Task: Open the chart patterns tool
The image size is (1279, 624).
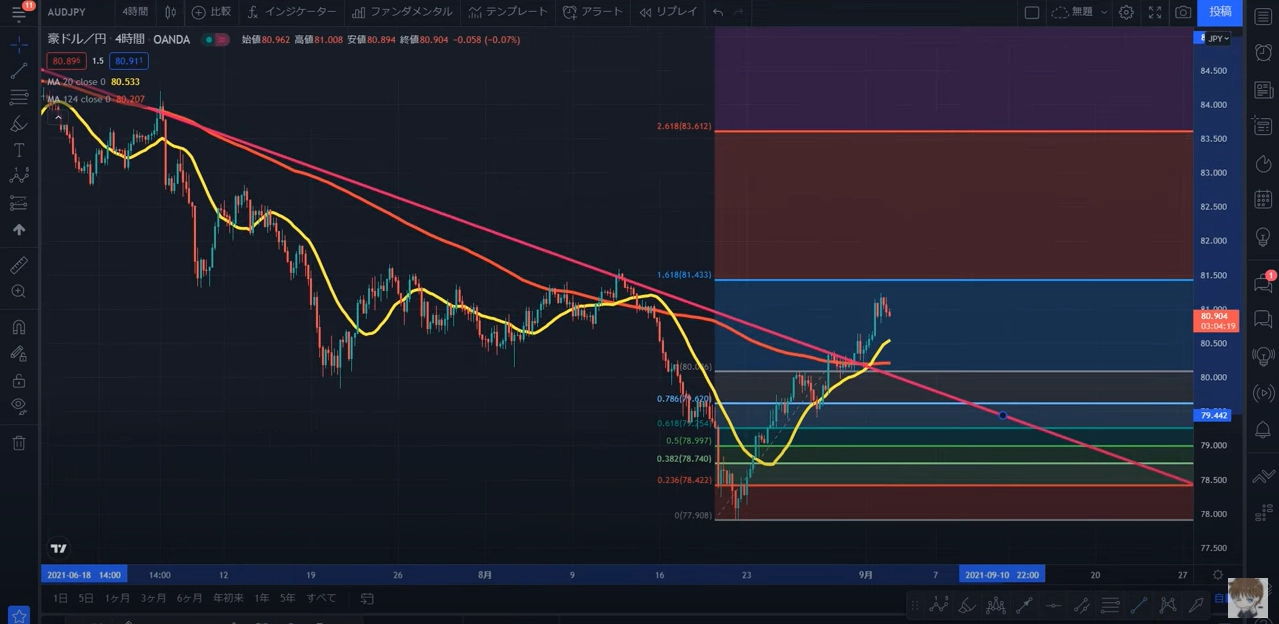Action: (x=19, y=176)
